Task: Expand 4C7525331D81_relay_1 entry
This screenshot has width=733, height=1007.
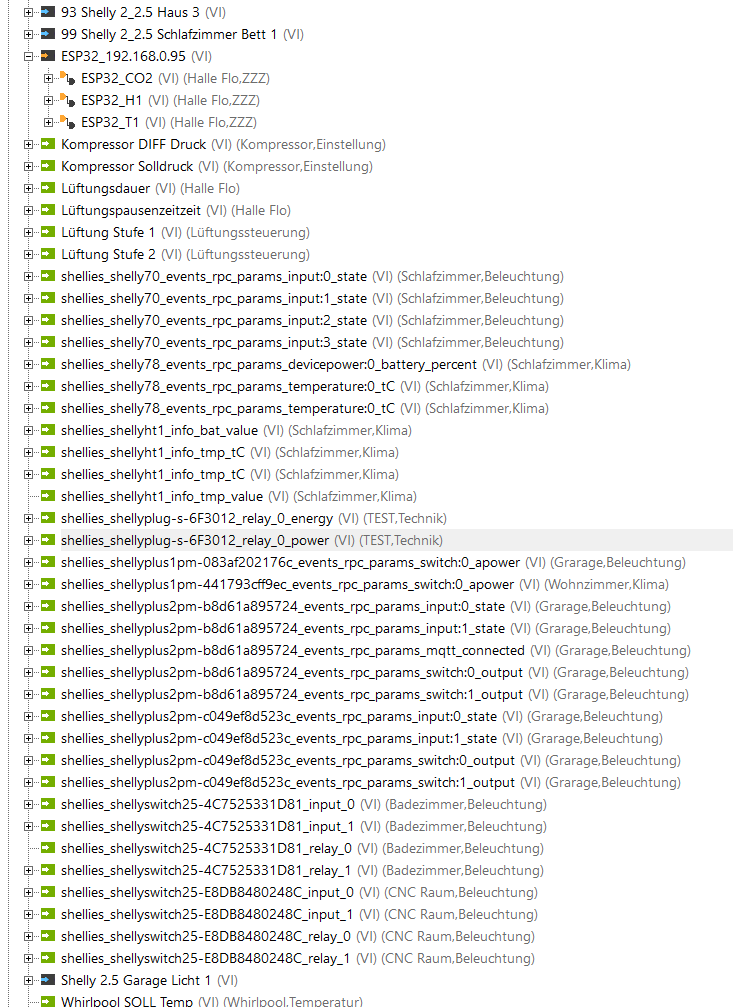Action: point(28,870)
